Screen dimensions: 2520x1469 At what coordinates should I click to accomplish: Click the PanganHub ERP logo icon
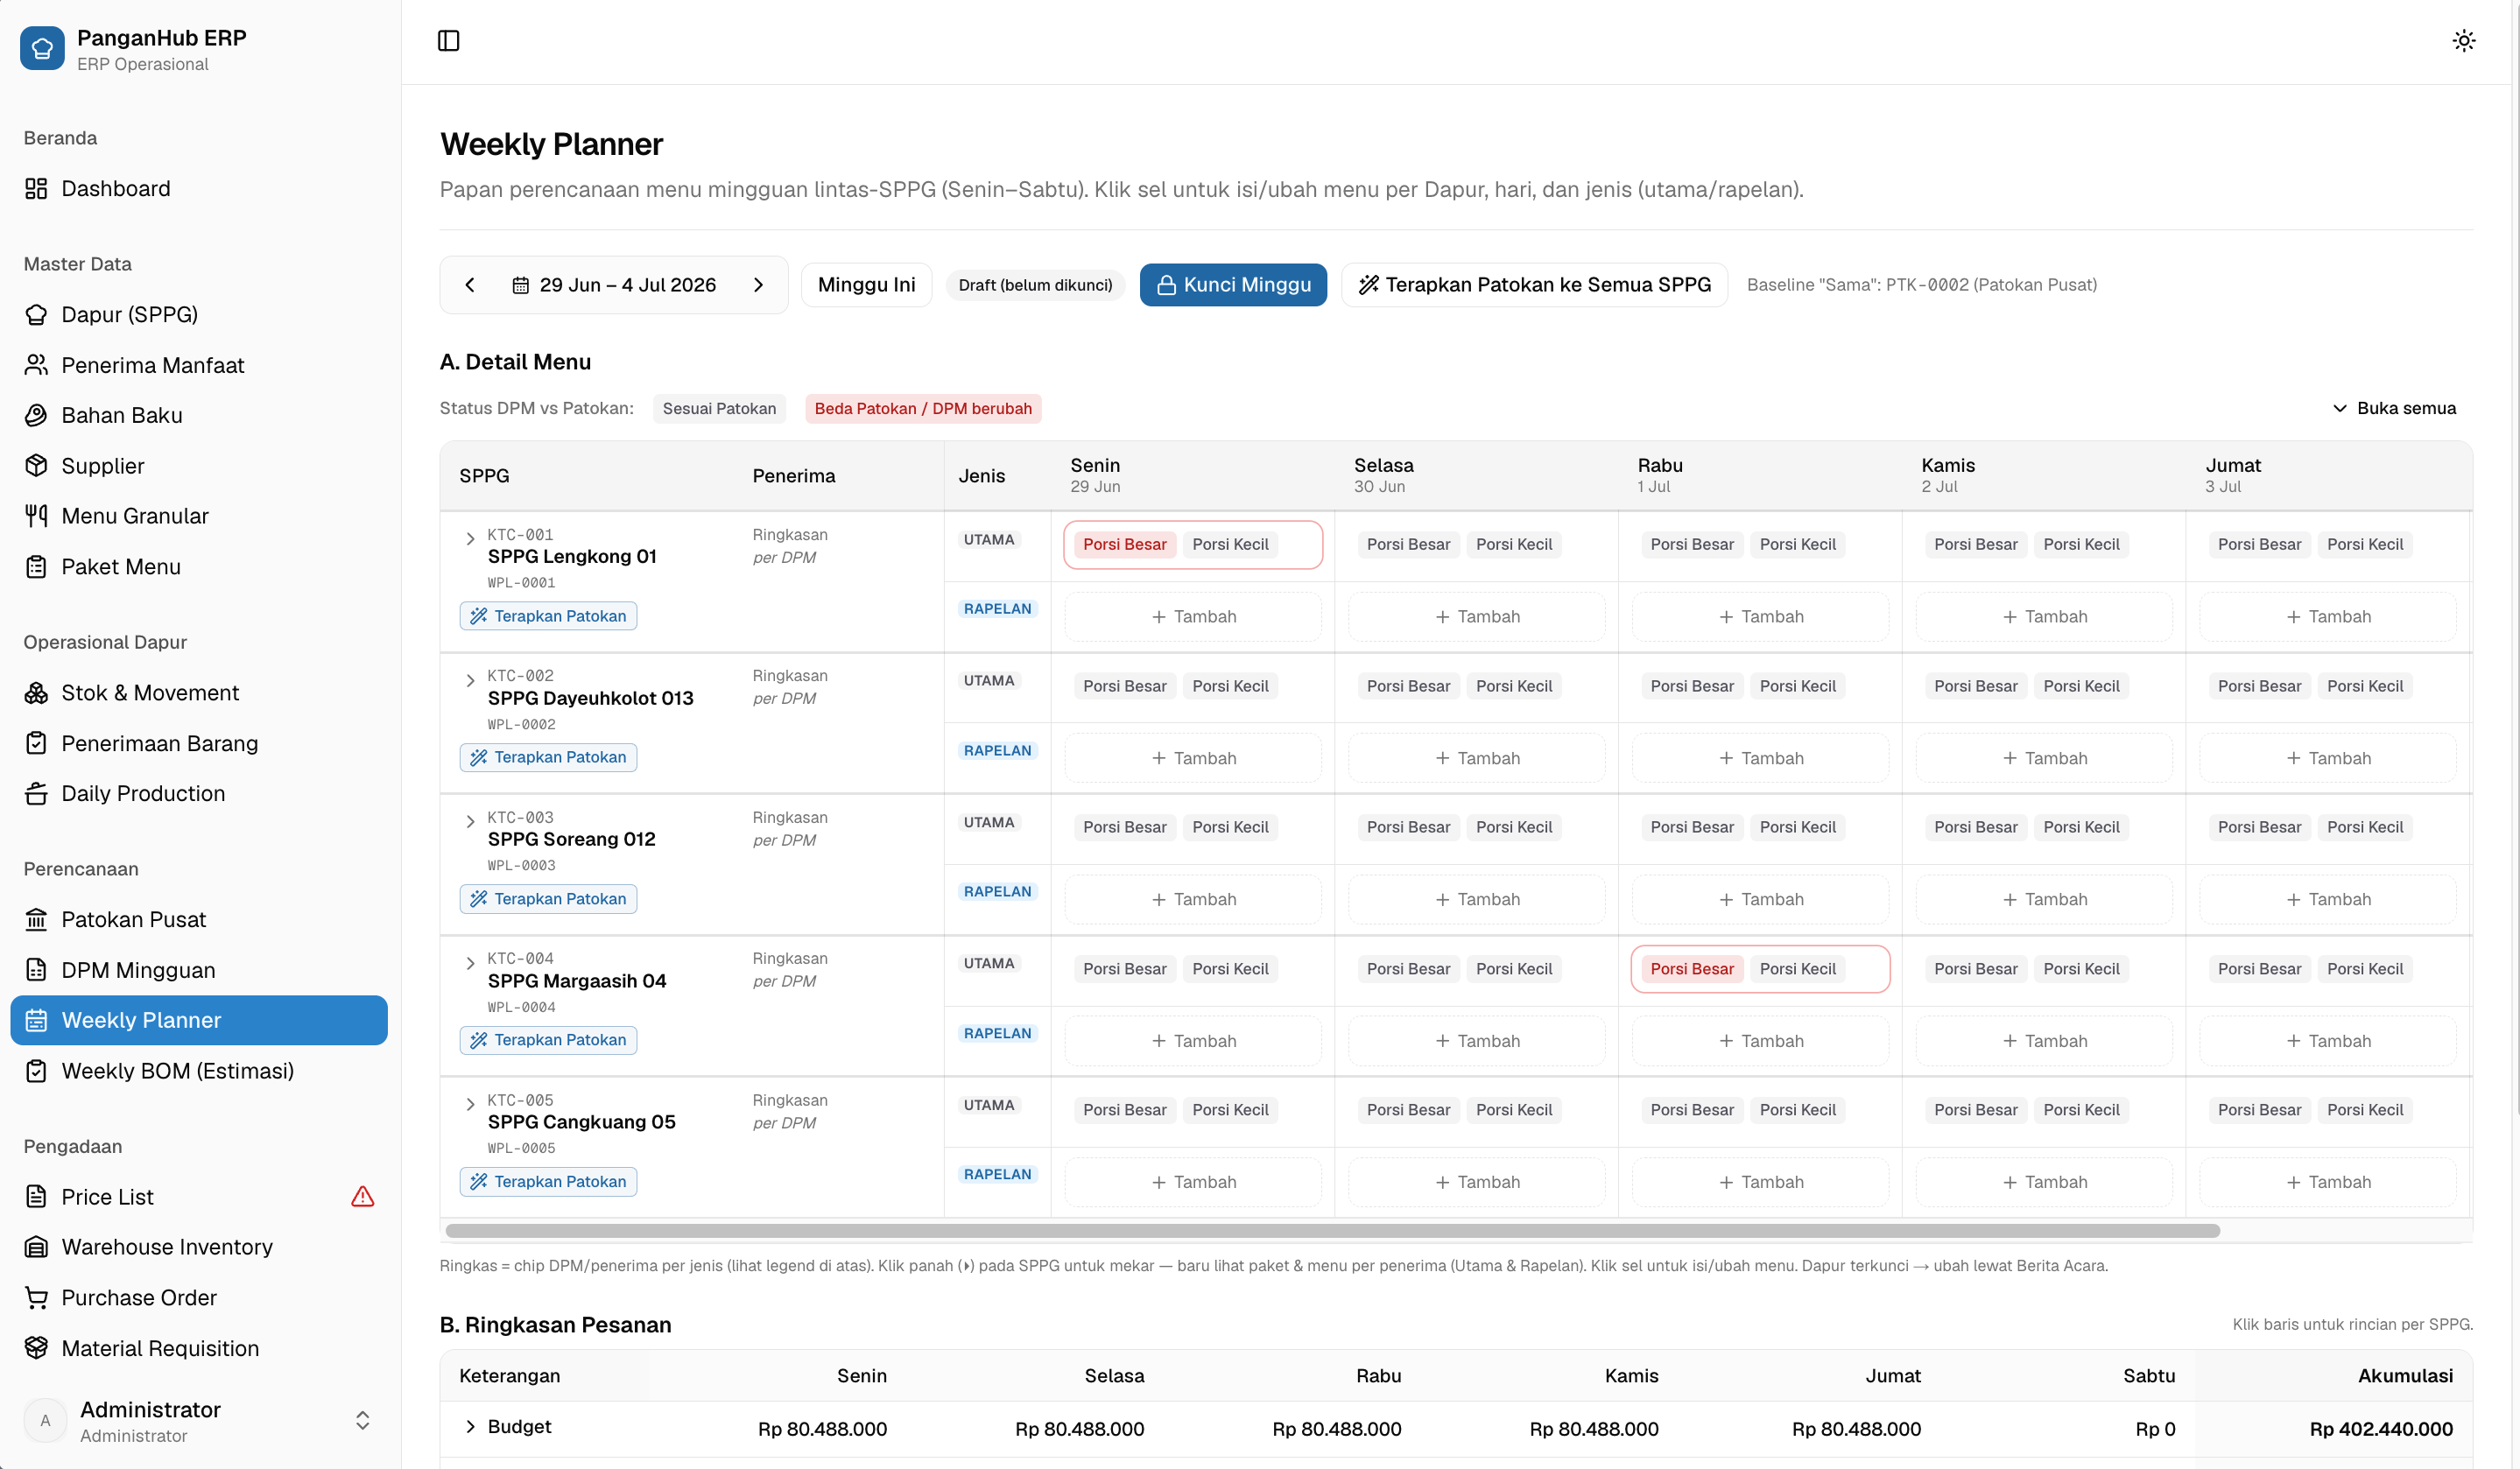click(x=42, y=49)
